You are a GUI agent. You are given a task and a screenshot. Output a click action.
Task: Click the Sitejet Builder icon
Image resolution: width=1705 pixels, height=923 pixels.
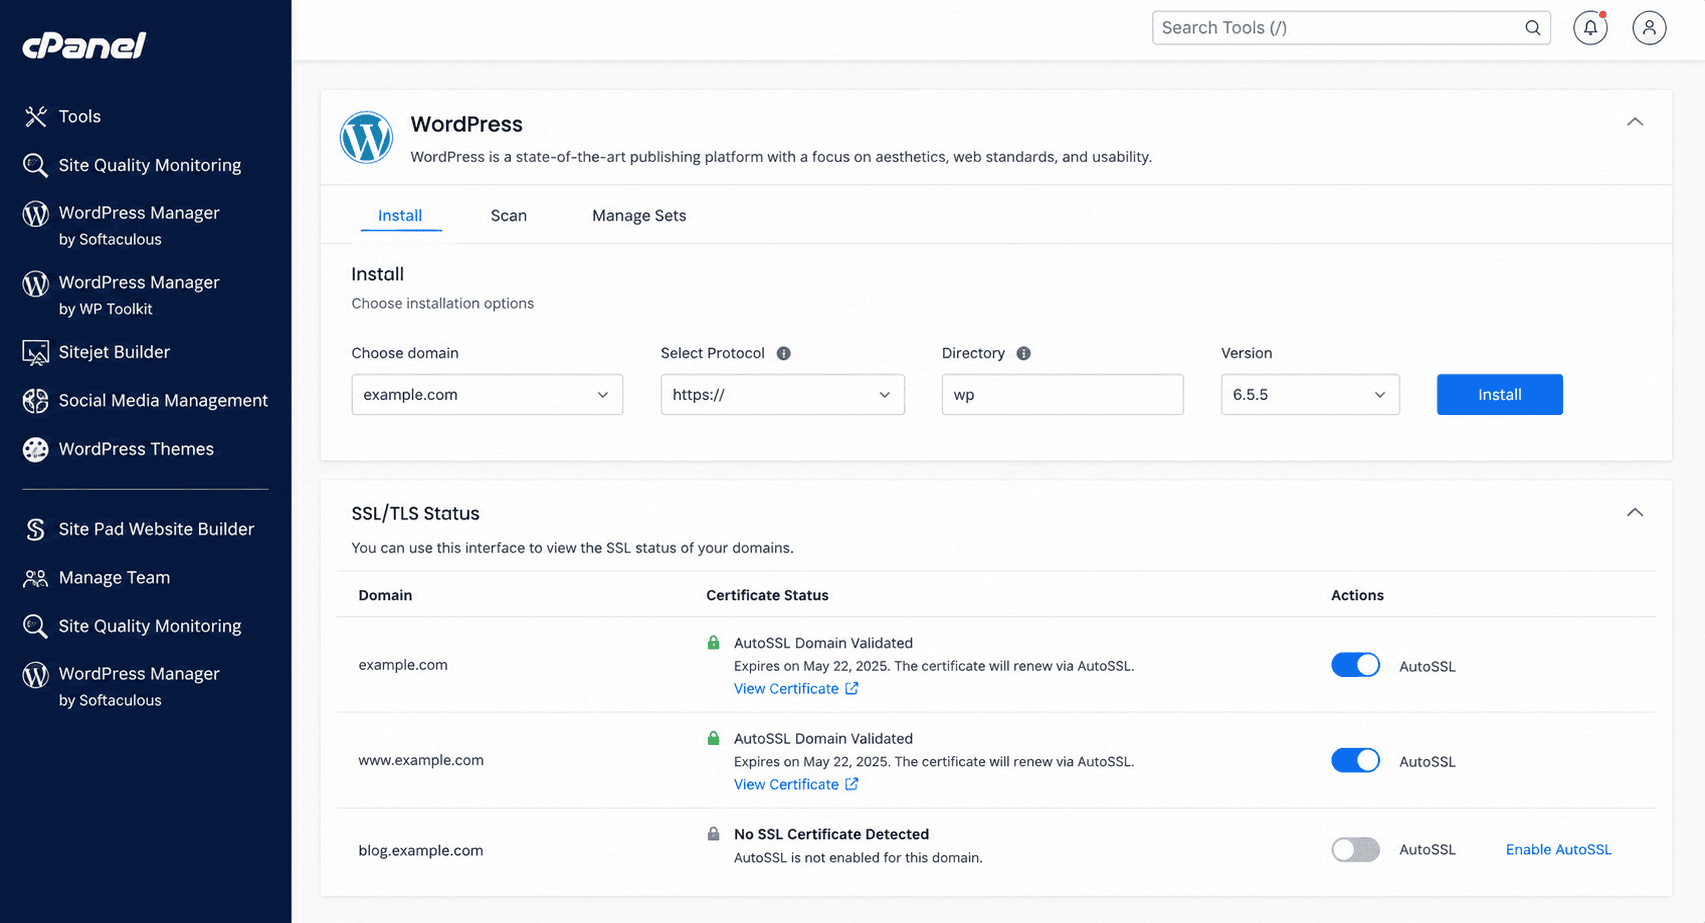(x=36, y=352)
